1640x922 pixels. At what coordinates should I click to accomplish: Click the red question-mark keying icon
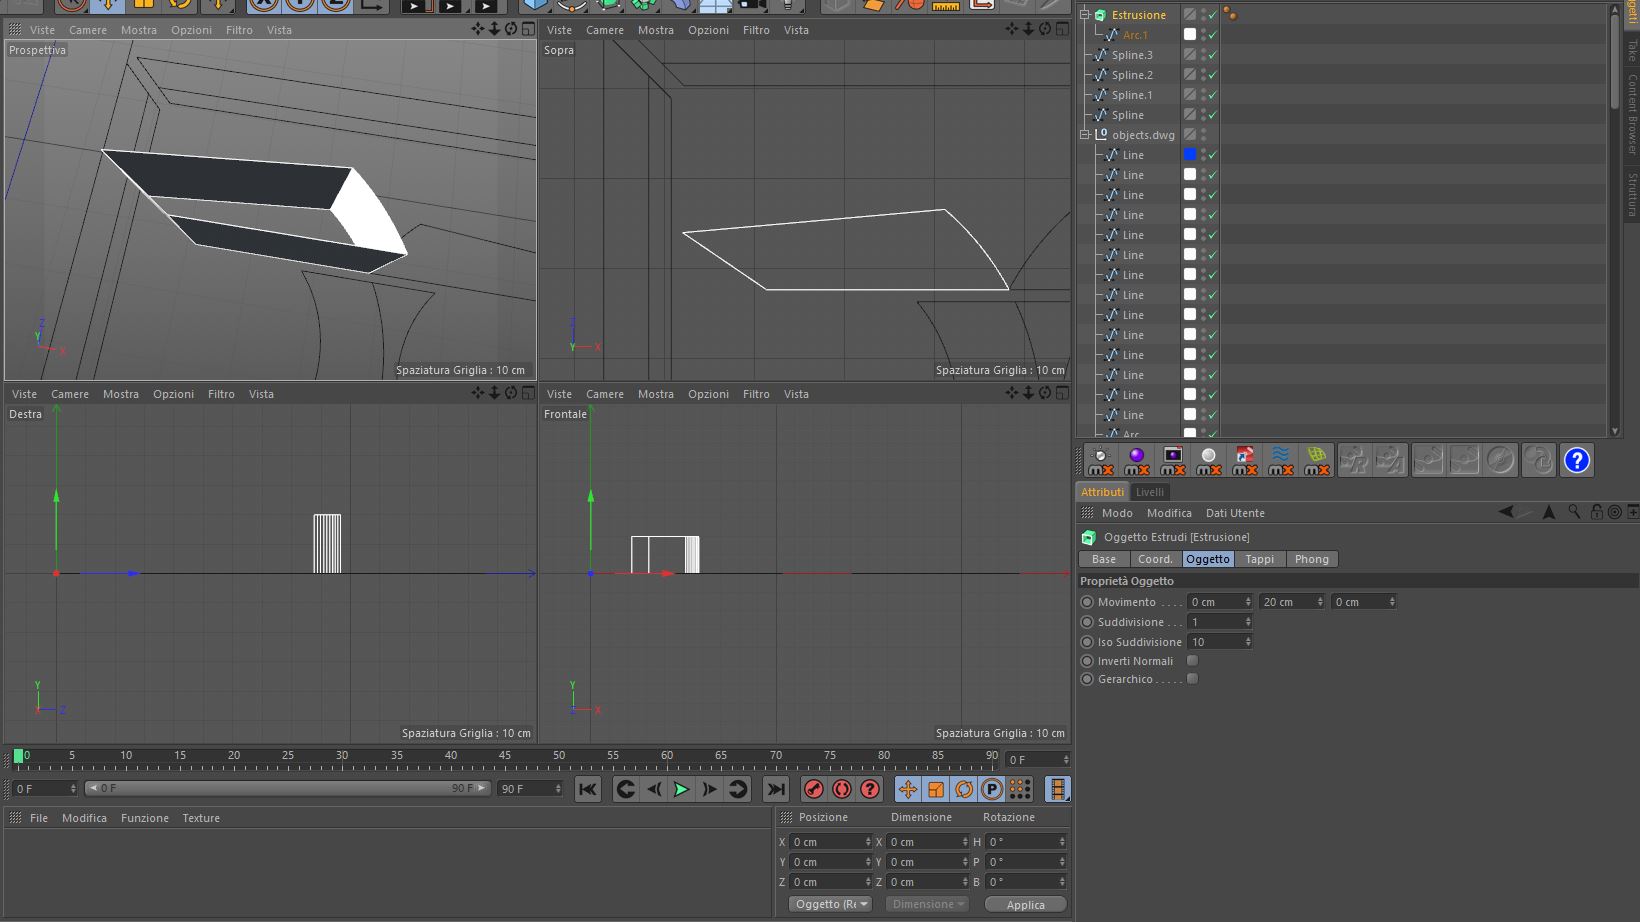pyautogui.click(x=870, y=789)
